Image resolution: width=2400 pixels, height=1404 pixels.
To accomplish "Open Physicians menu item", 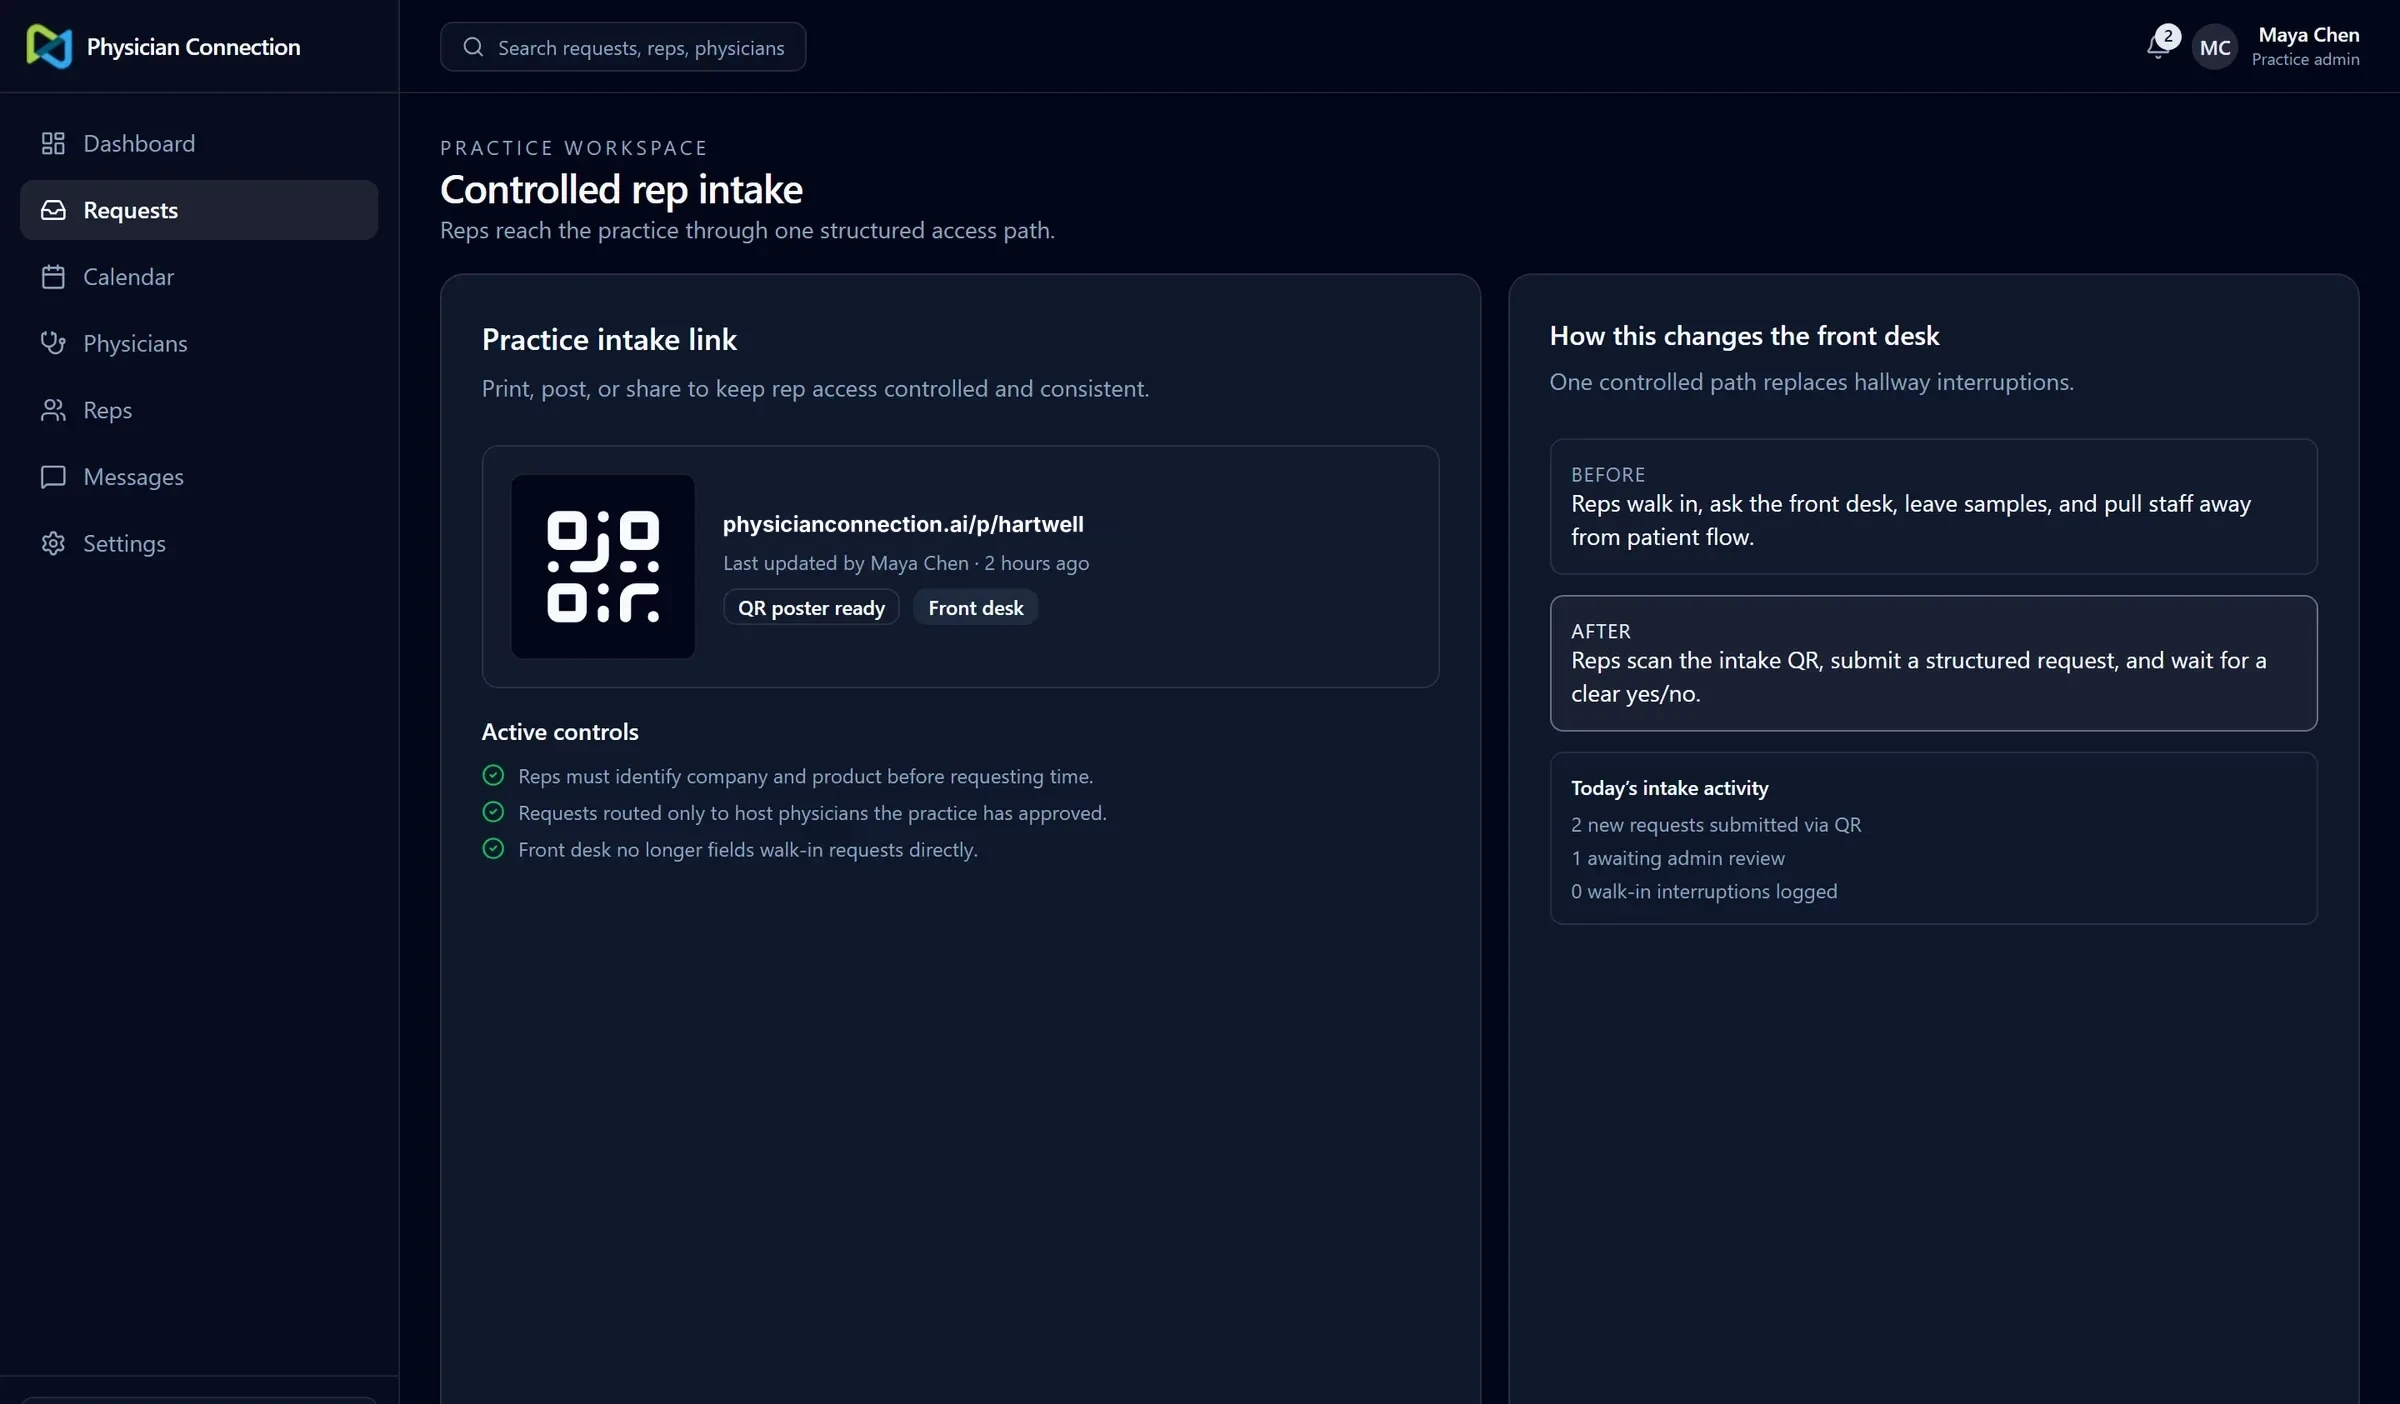I will pos(199,343).
